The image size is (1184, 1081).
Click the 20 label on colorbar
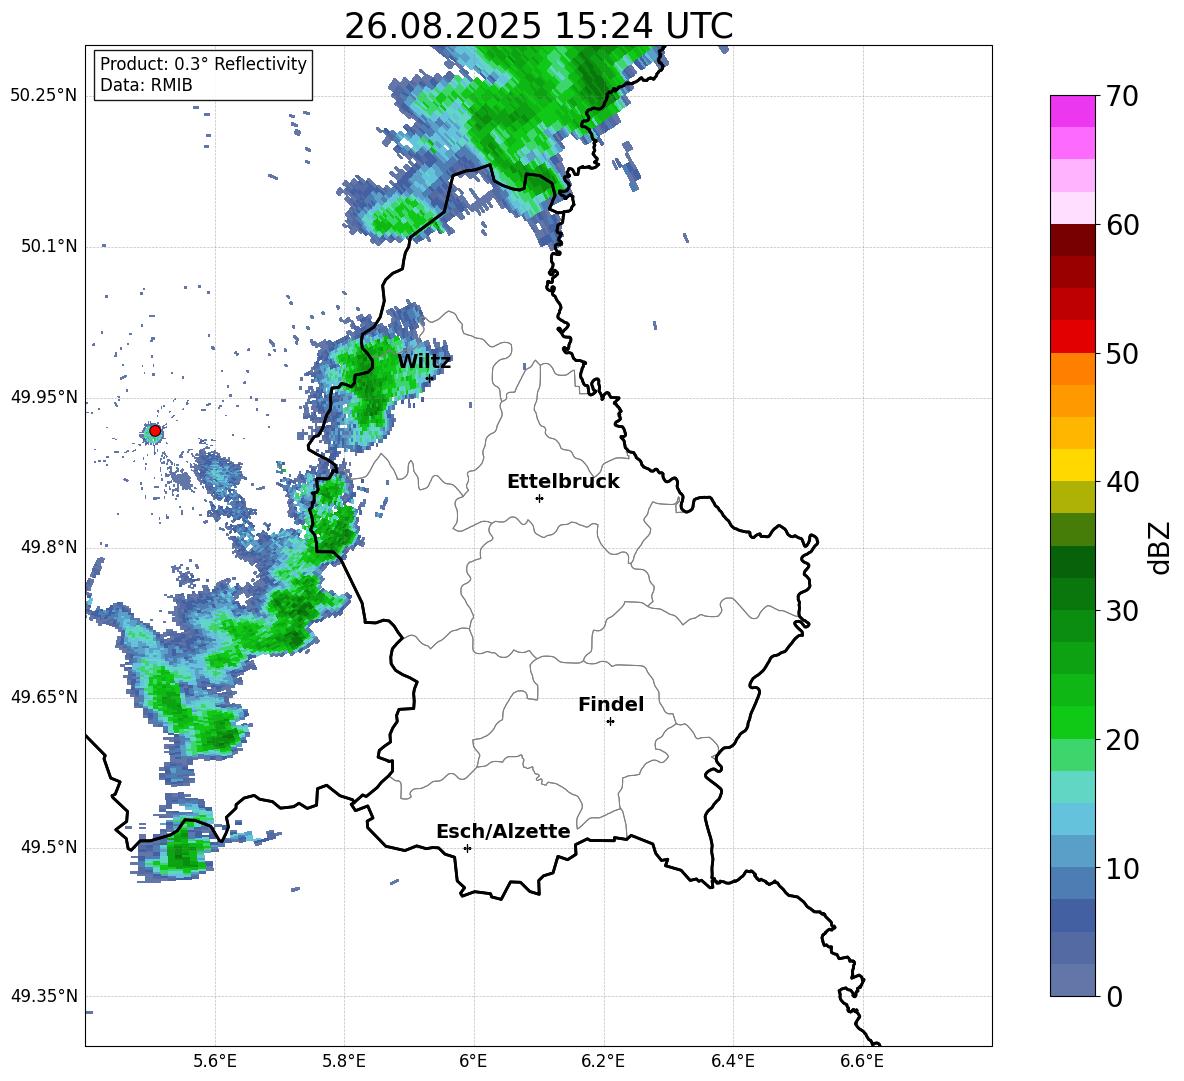[1122, 739]
